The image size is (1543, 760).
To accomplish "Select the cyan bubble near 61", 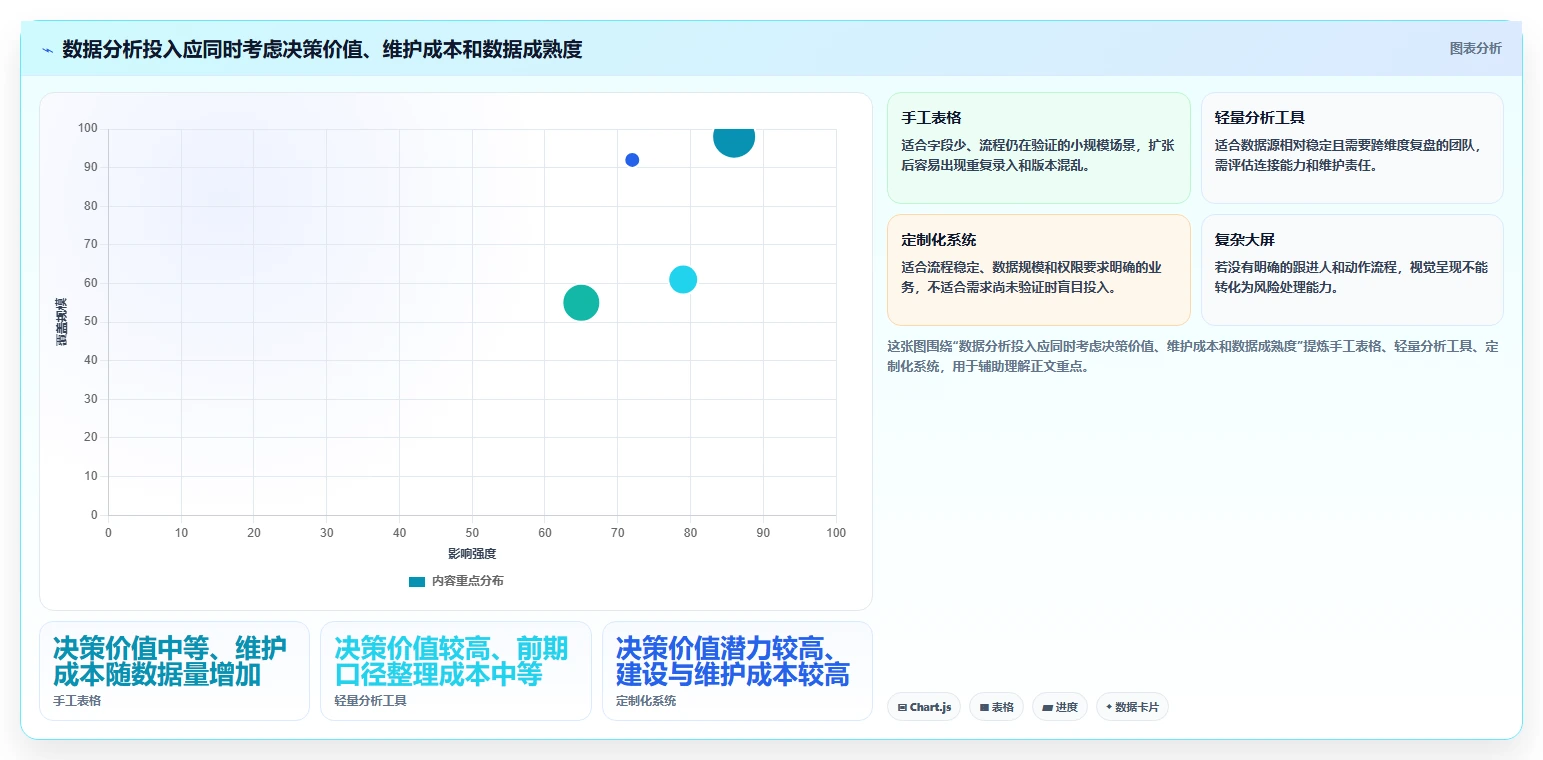I will click(683, 280).
